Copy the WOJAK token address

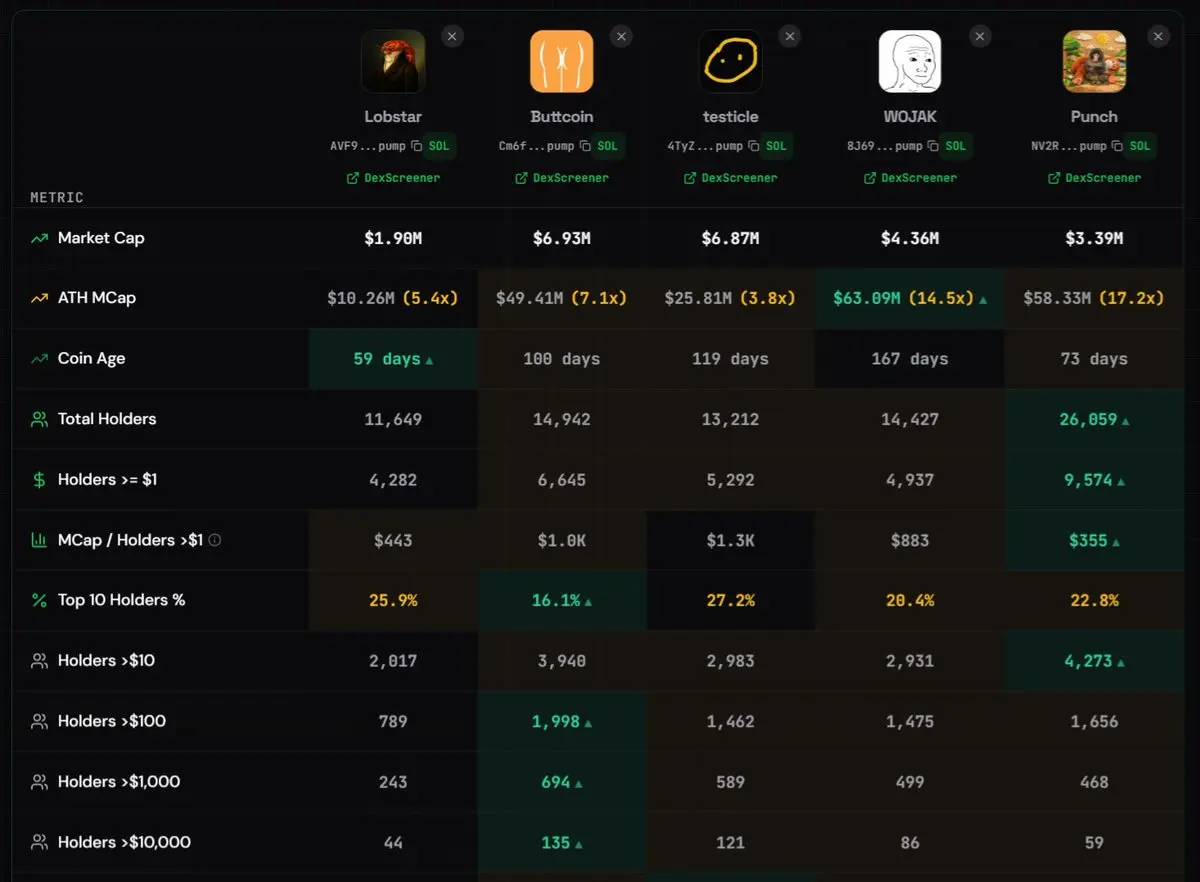[933, 146]
